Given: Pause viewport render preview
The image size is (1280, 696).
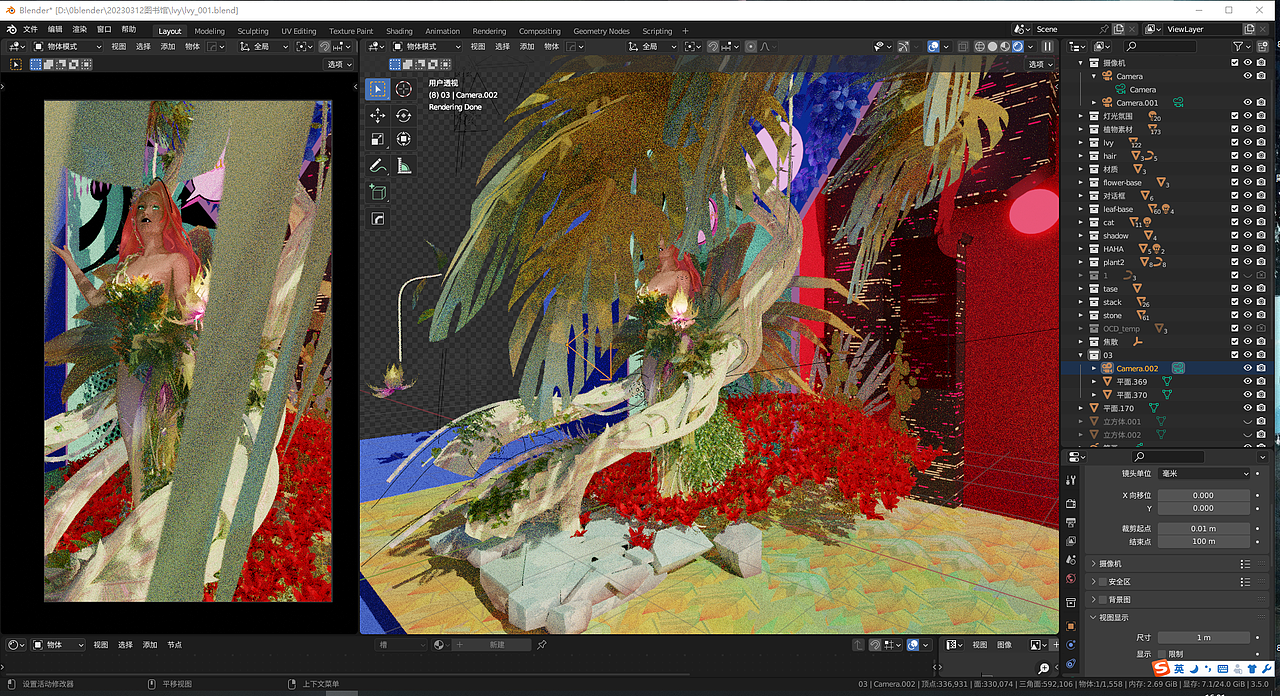Looking at the screenshot, I should [x=1047, y=46].
